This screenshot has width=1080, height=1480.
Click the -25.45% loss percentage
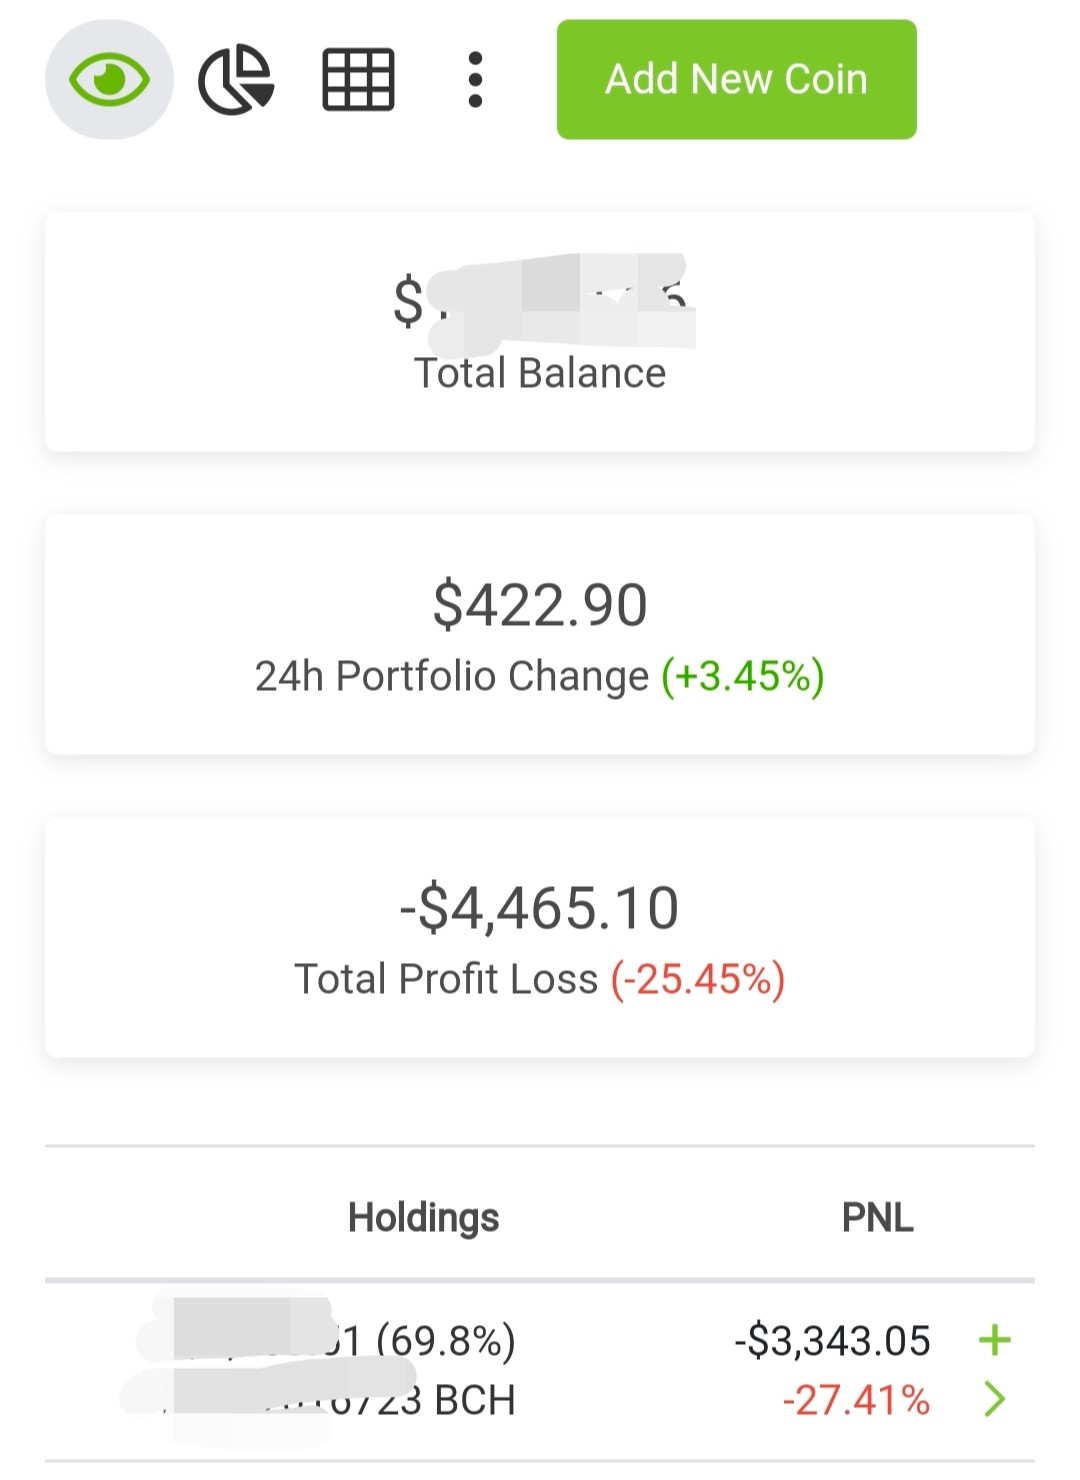tap(698, 979)
